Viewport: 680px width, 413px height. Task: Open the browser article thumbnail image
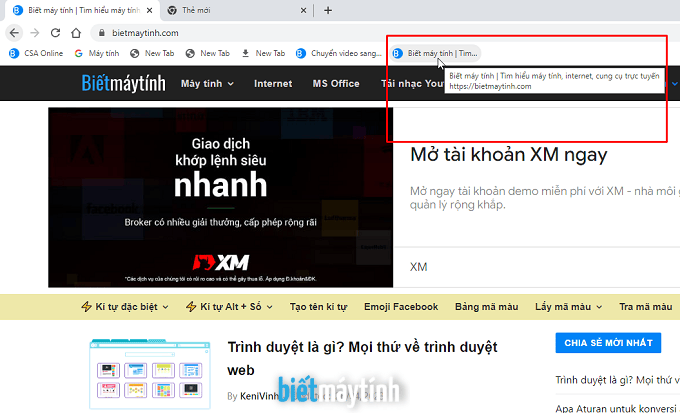(150, 374)
